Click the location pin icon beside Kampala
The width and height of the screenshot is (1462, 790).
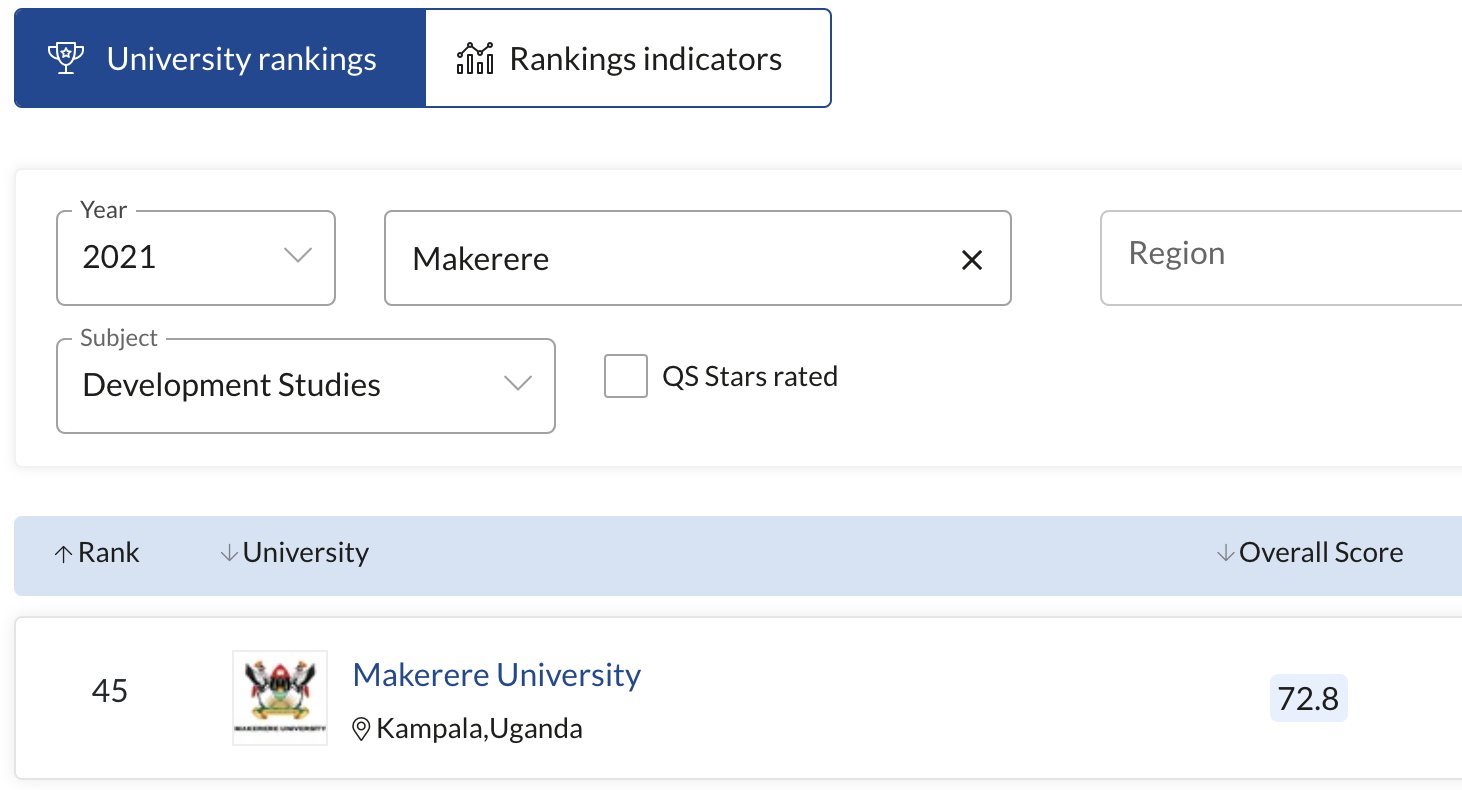point(362,729)
